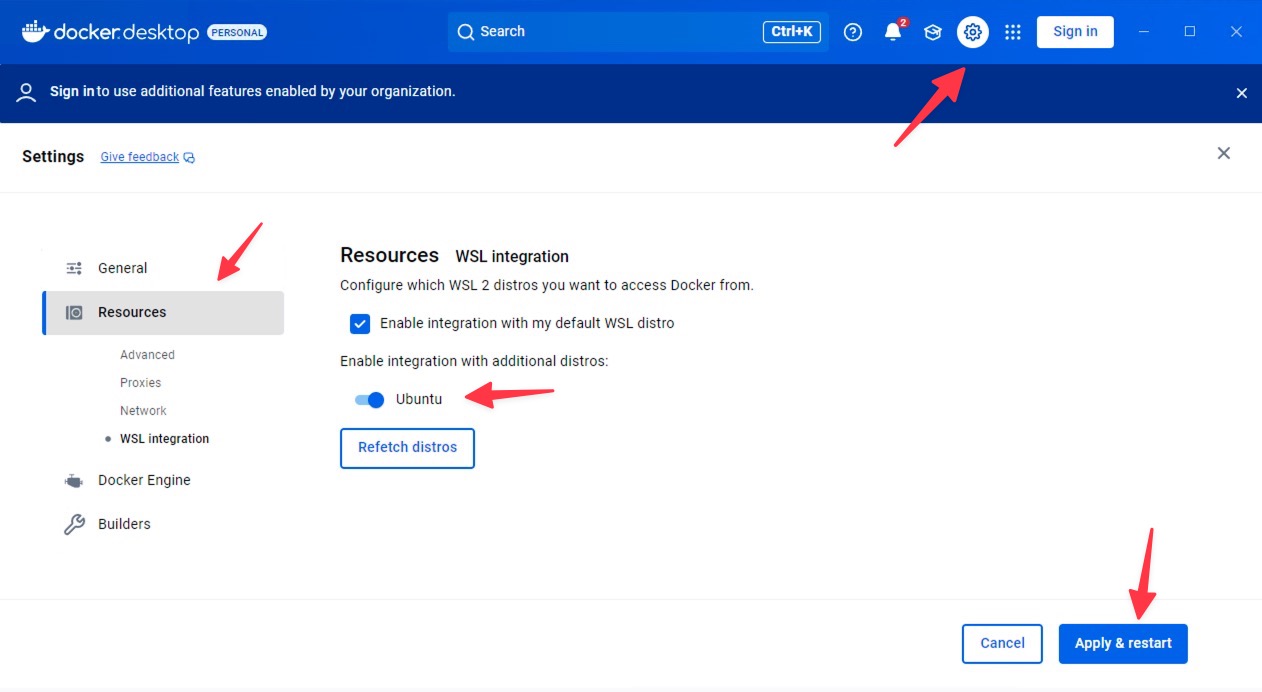Dismiss the sign-in banner

[x=1242, y=93]
